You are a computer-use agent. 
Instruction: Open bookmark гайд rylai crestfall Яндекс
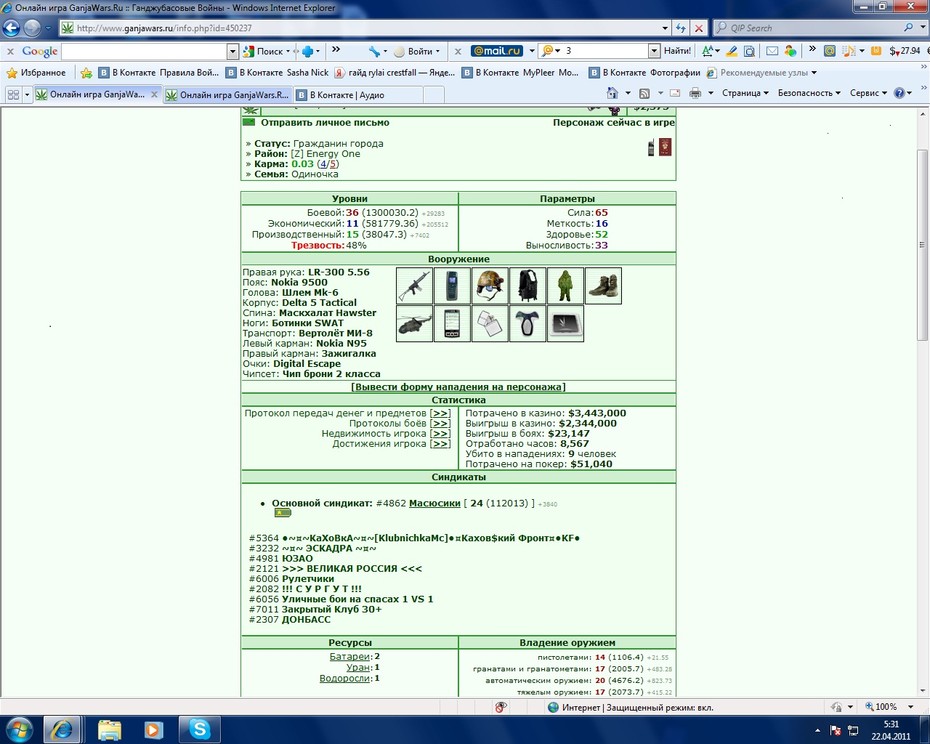coord(394,72)
